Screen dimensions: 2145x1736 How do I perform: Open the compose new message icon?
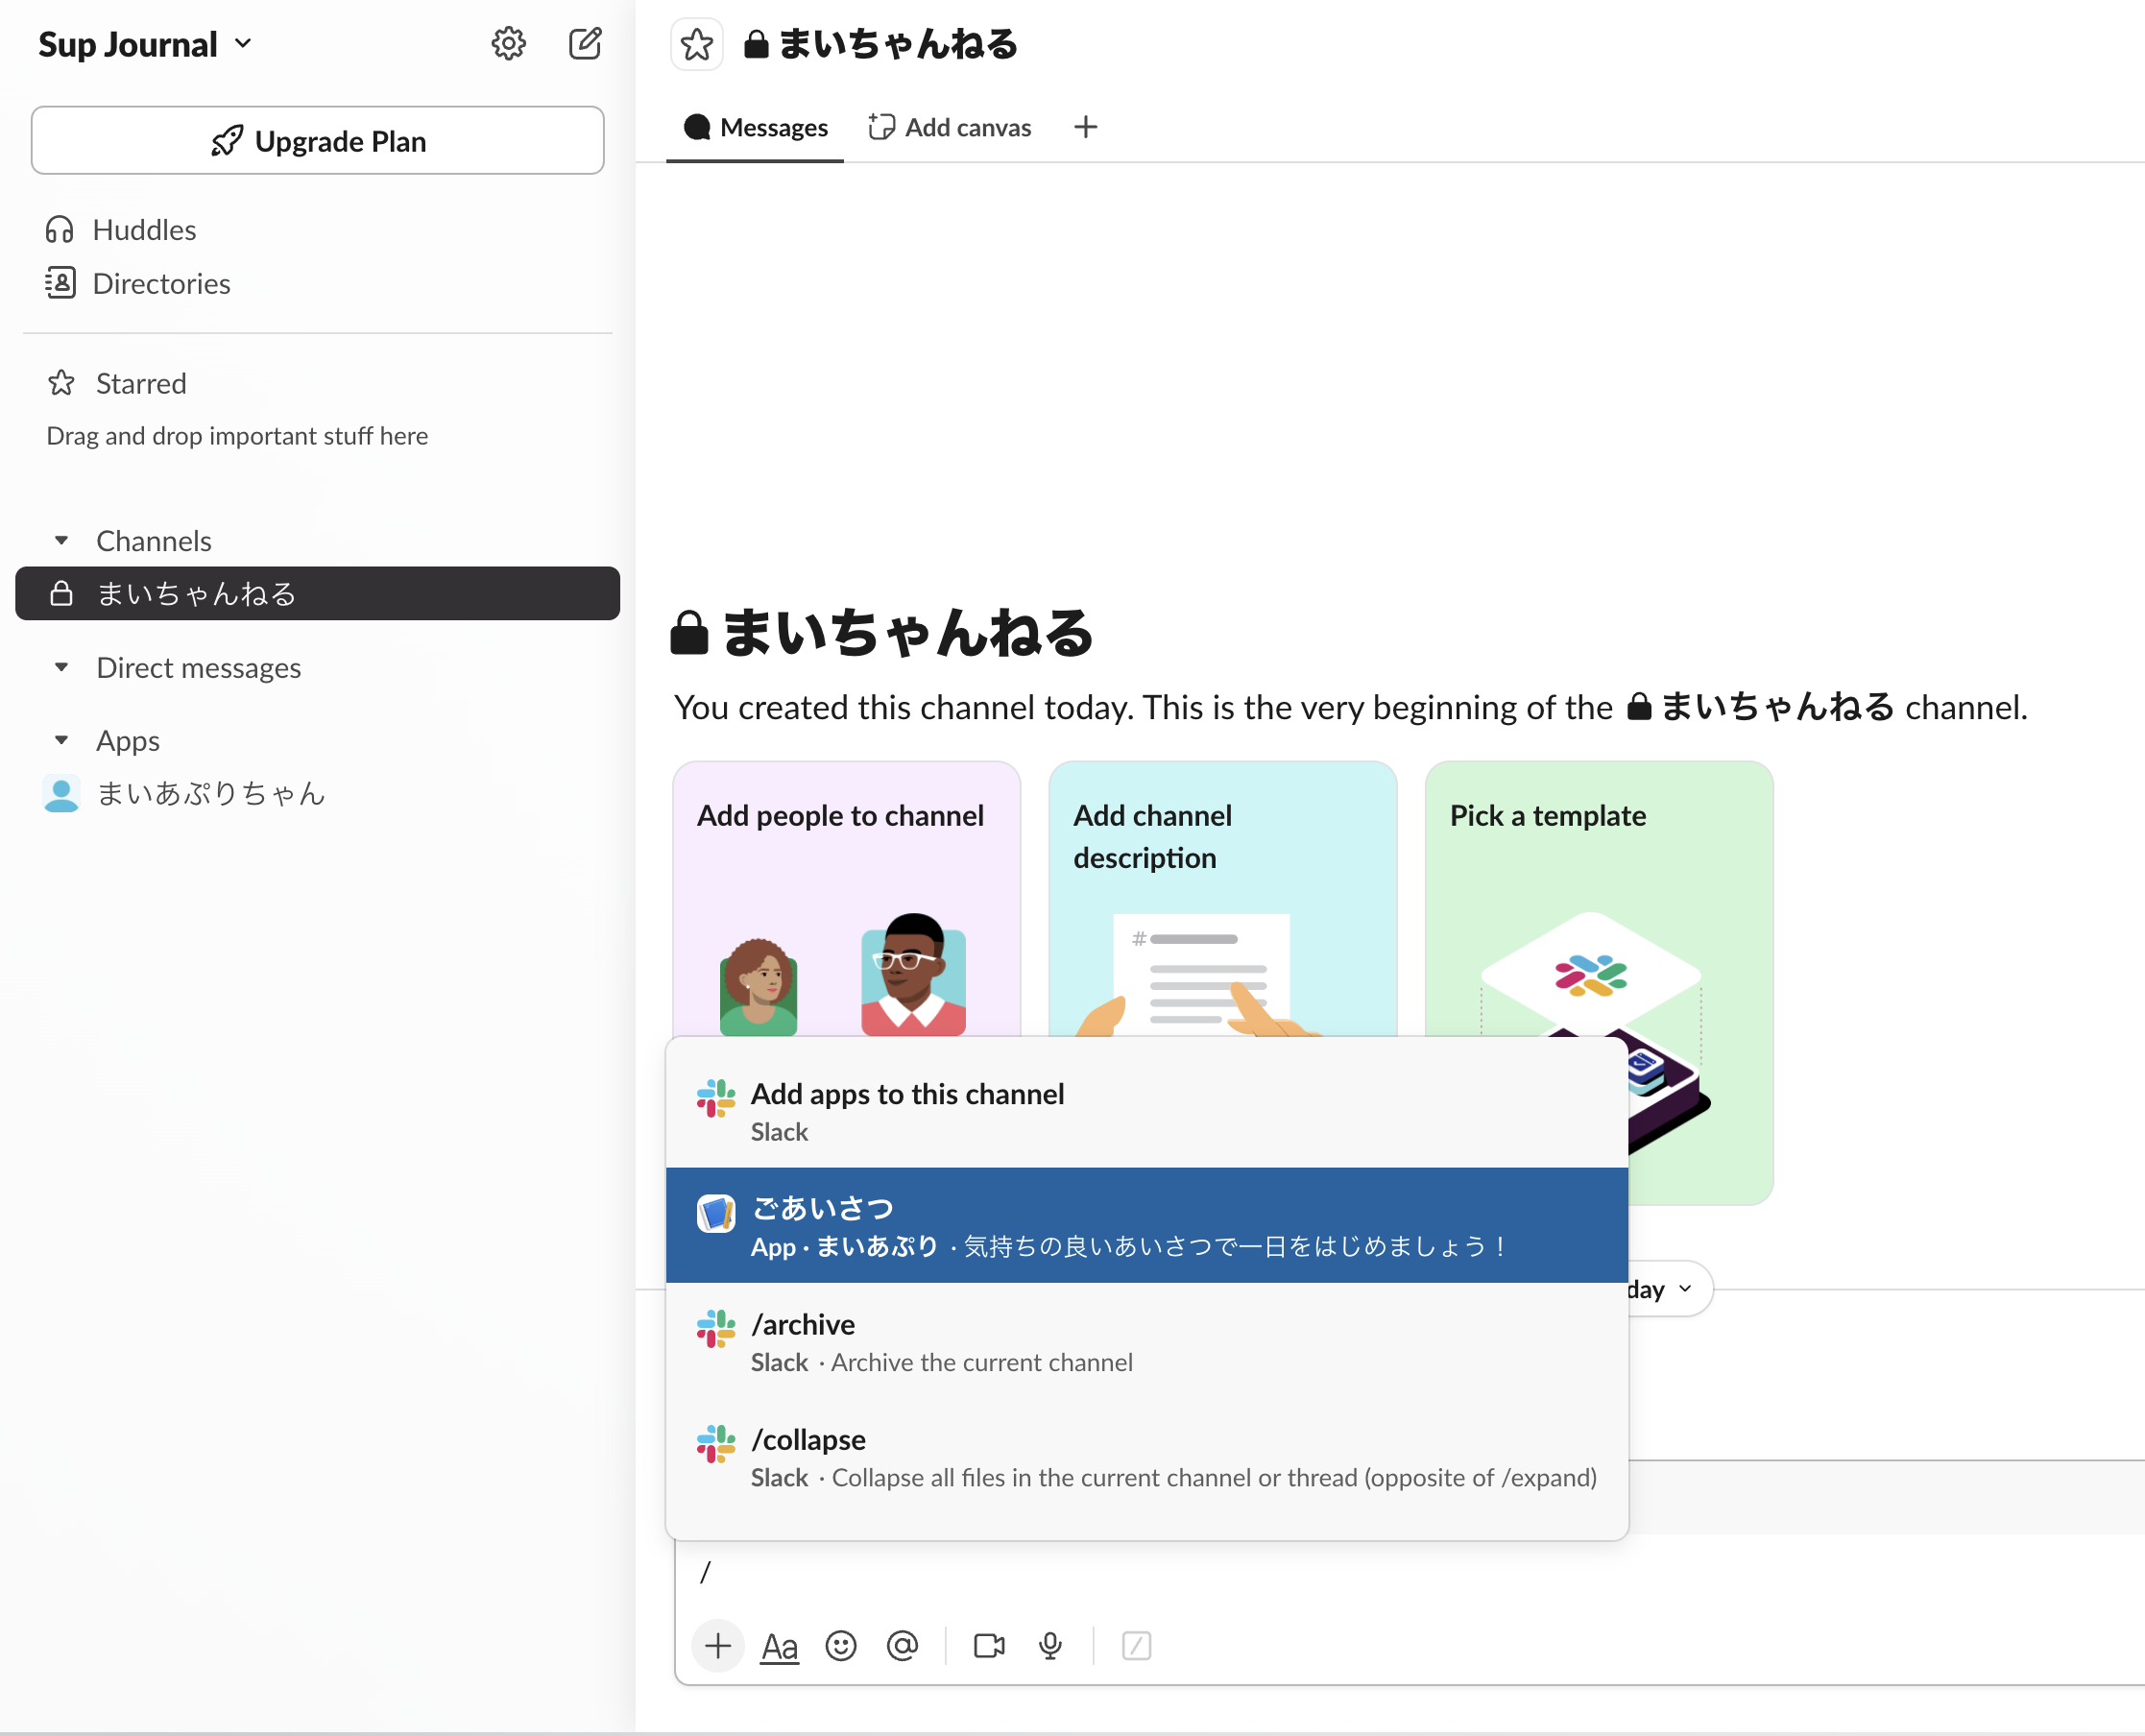pos(586,43)
